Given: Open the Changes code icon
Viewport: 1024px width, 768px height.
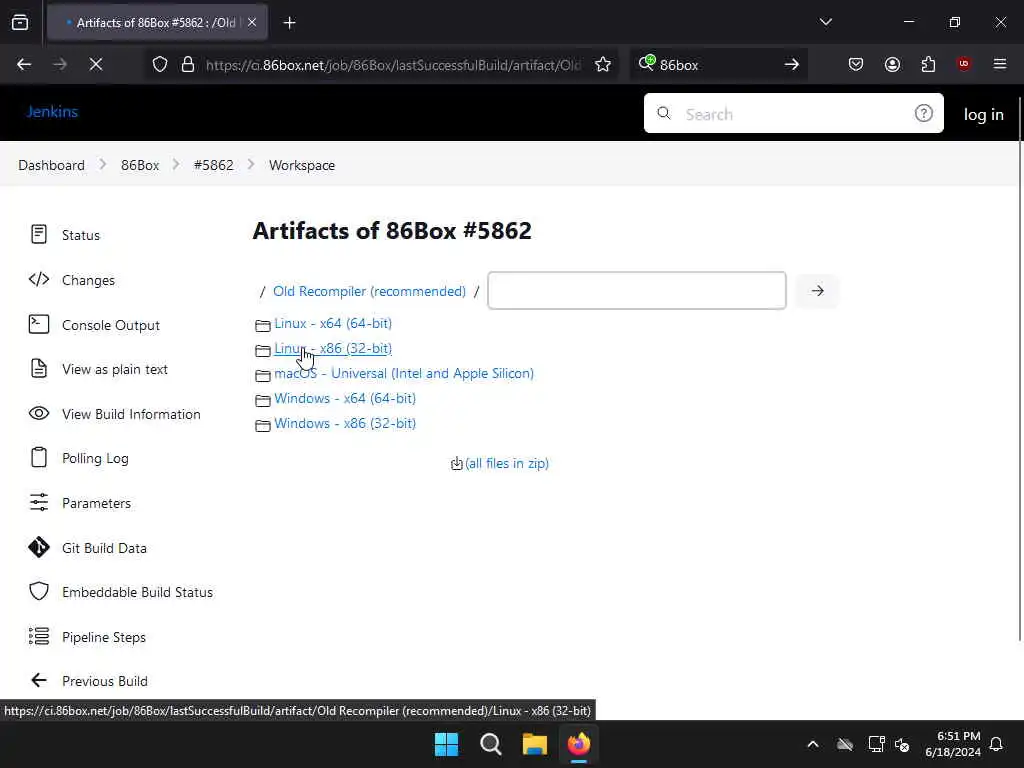Looking at the screenshot, I should click(x=39, y=280).
